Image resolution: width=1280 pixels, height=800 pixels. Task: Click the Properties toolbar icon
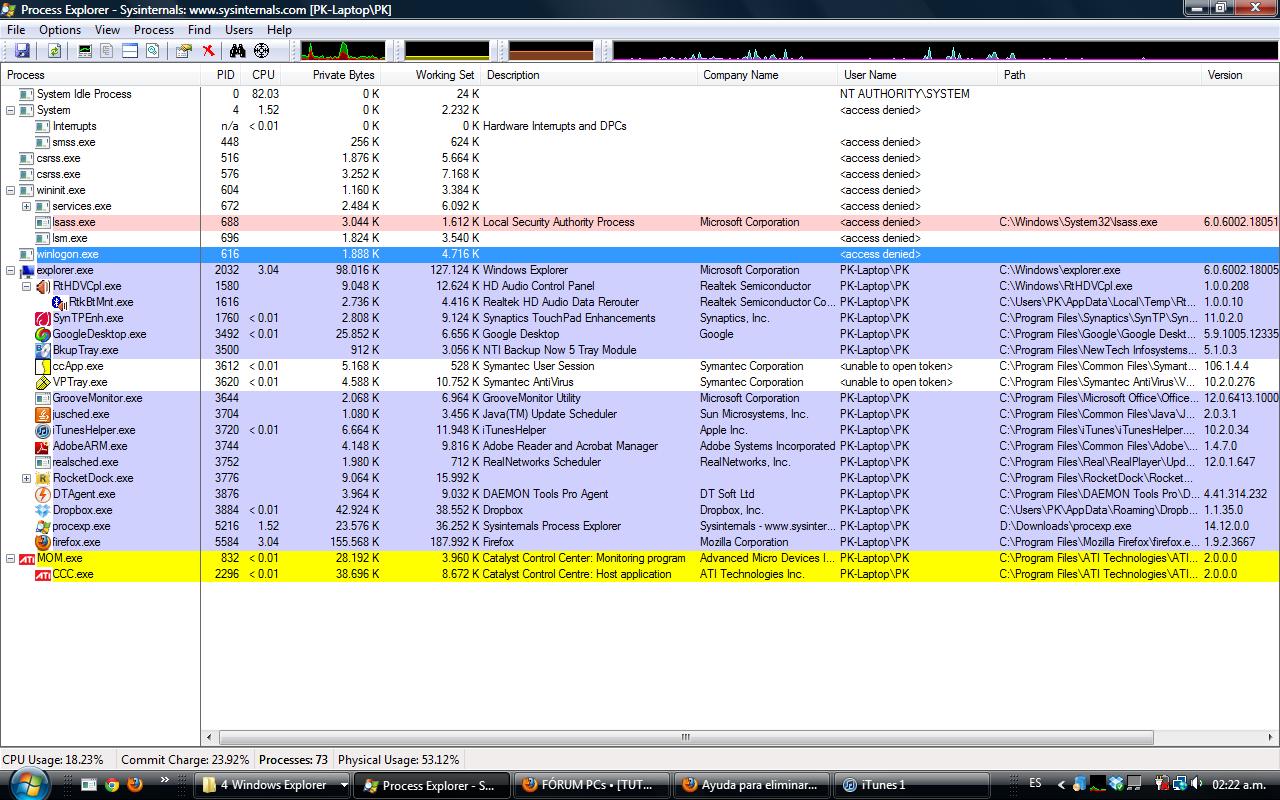pyautogui.click(x=184, y=51)
